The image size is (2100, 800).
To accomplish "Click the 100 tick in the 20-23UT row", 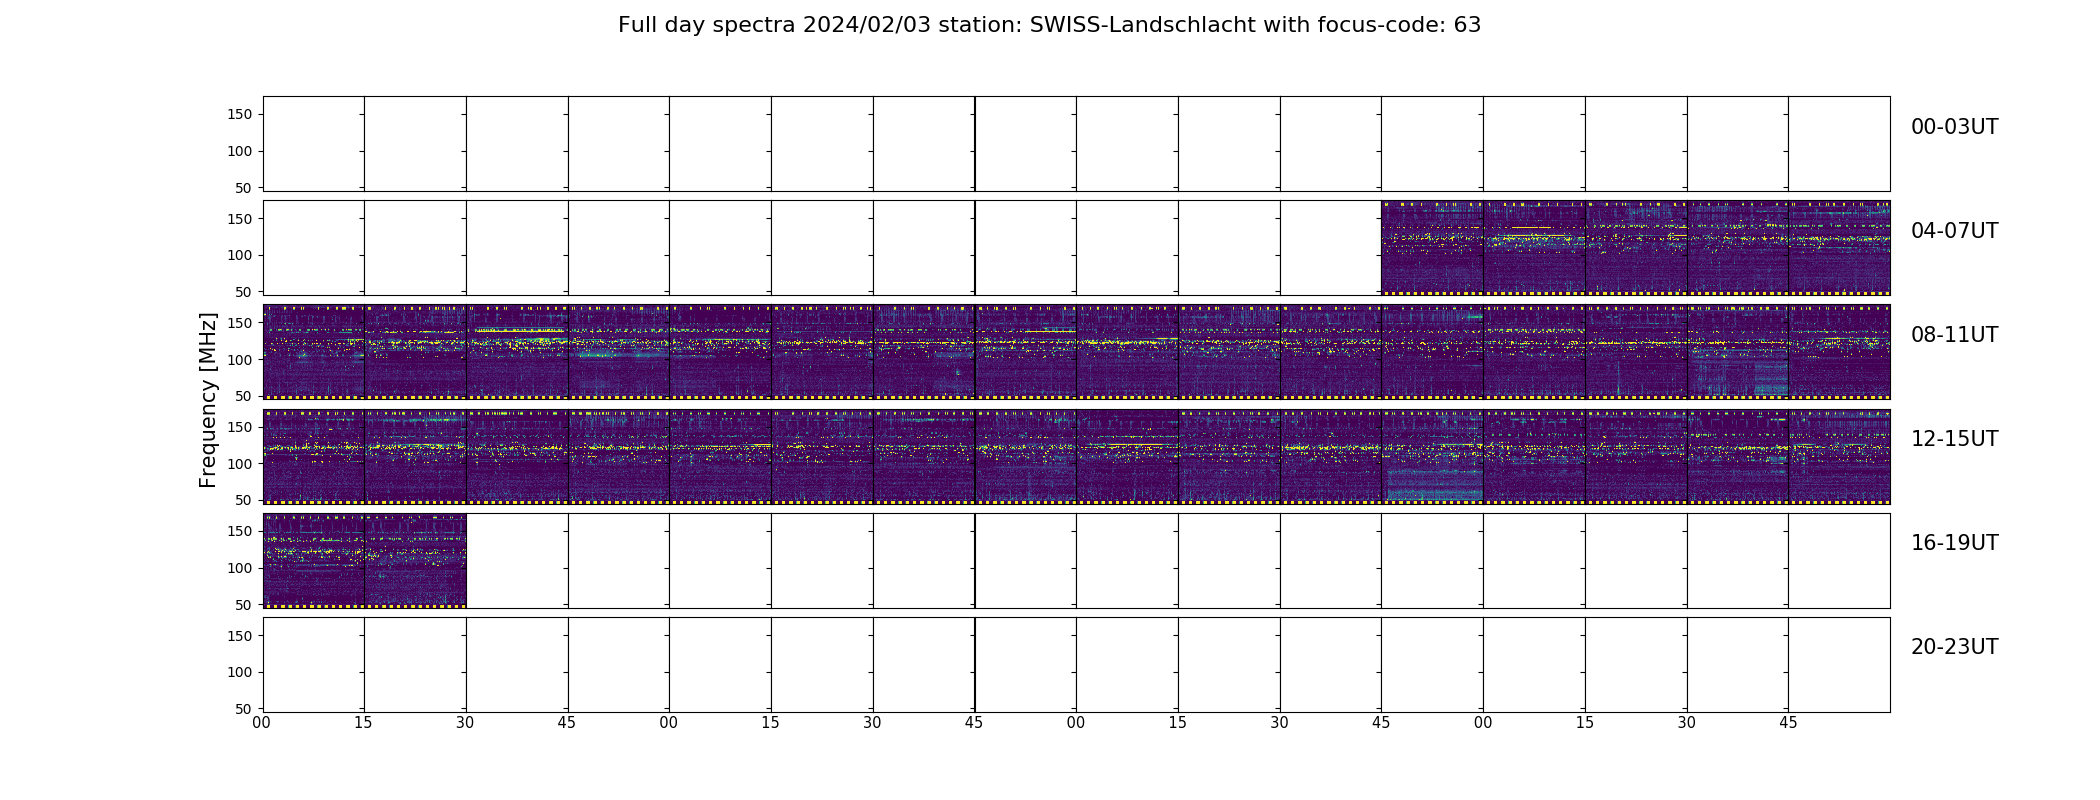I will tap(240, 672).
